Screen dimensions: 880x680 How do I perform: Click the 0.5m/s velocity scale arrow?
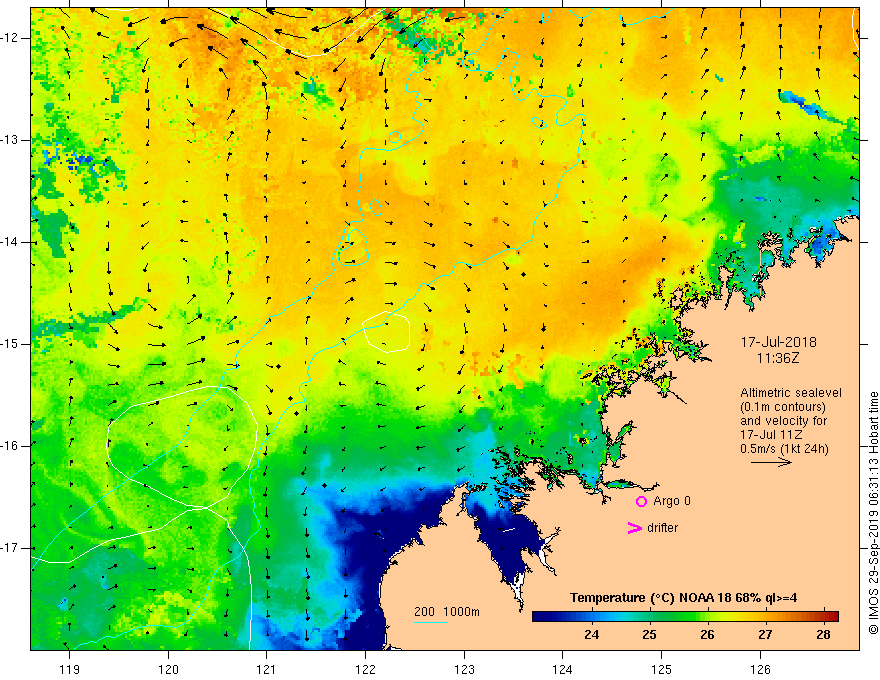click(x=771, y=462)
